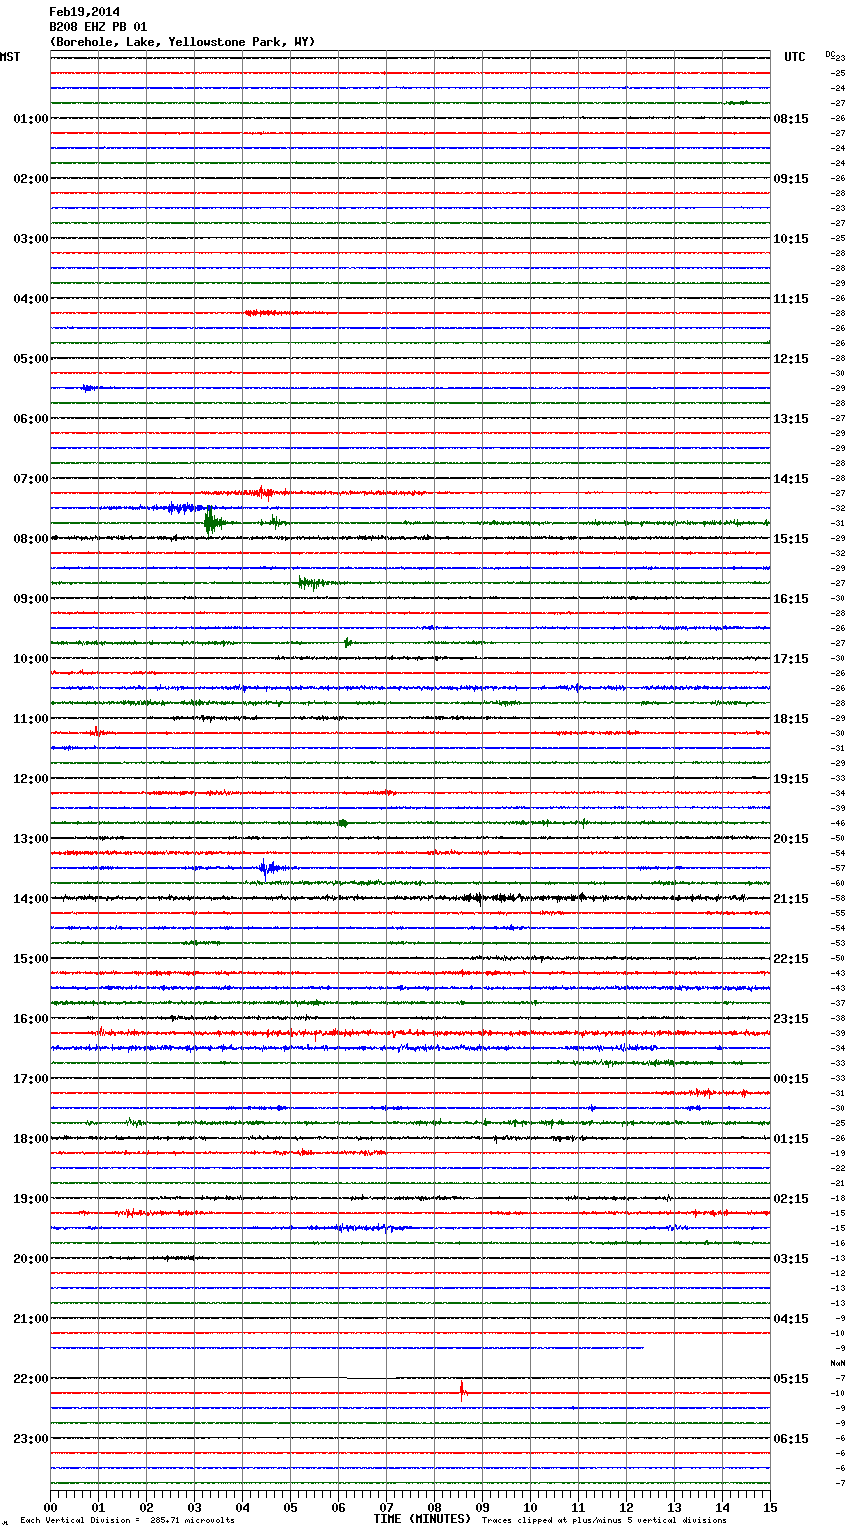The image size is (850, 1534).
Task: Click the 05:15 UTC time label
Action: pos(791,1379)
